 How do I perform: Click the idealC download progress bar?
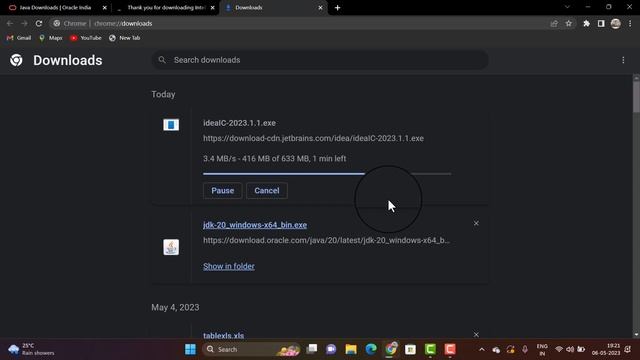(x=327, y=174)
